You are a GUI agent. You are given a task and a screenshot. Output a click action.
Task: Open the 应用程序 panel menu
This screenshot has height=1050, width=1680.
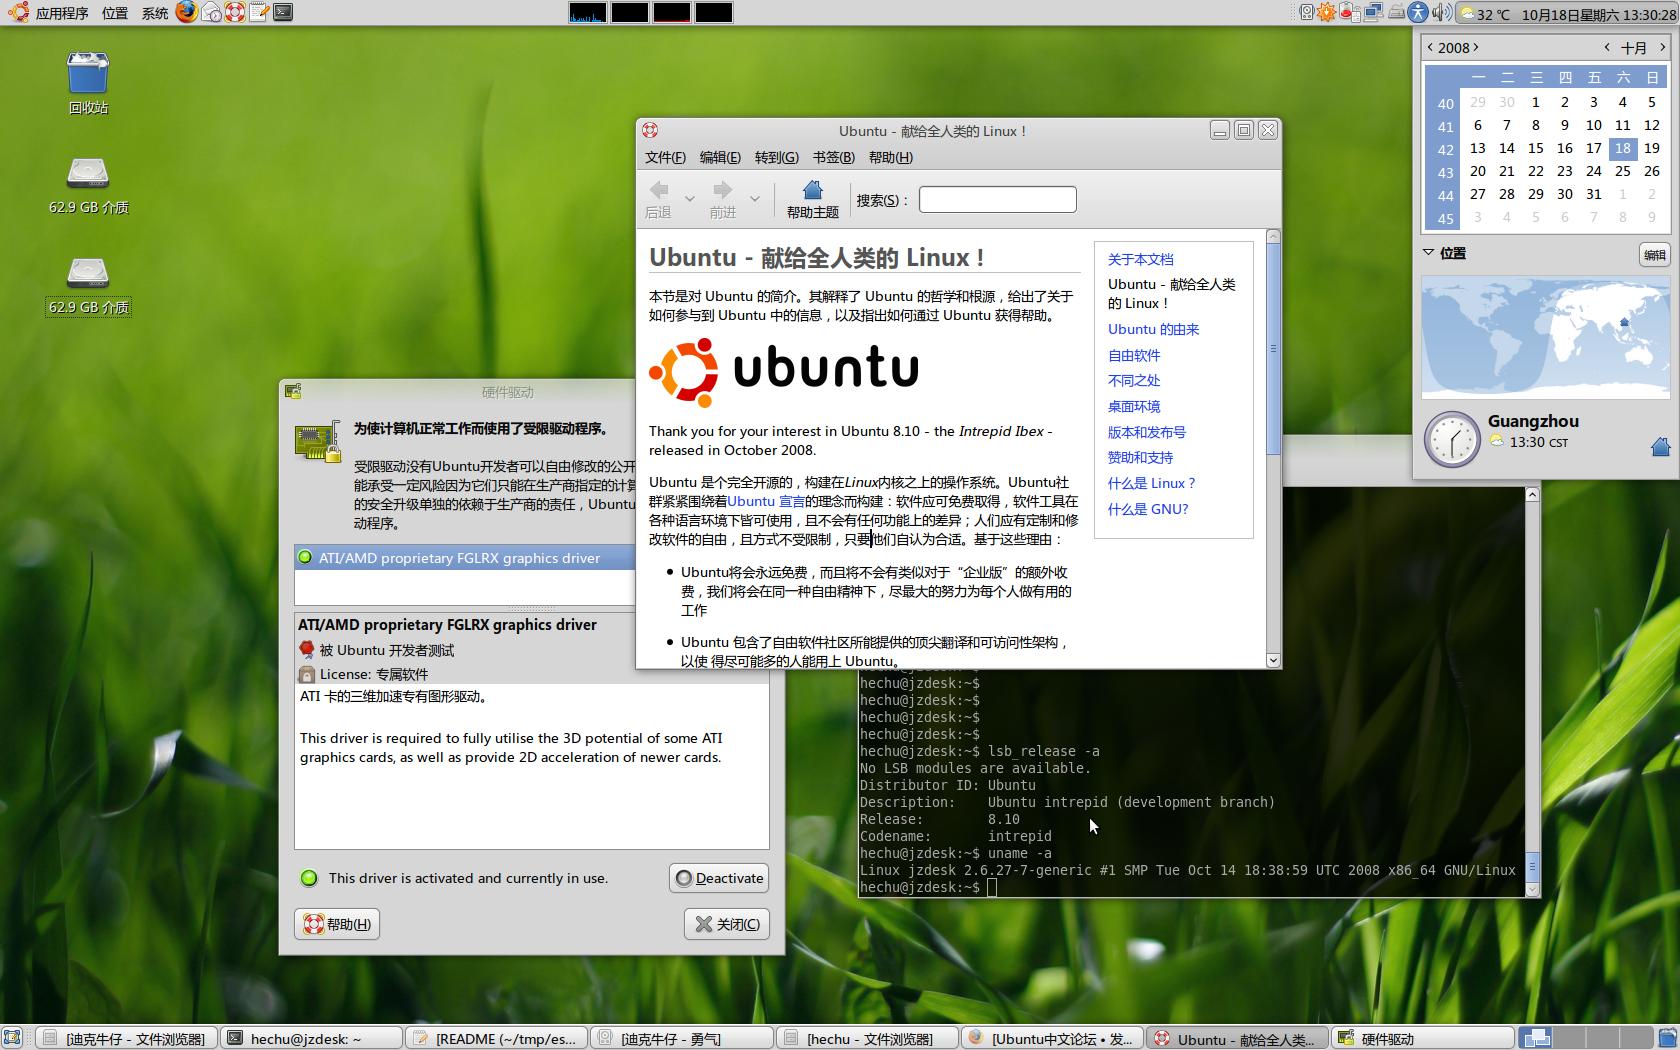[x=62, y=13]
